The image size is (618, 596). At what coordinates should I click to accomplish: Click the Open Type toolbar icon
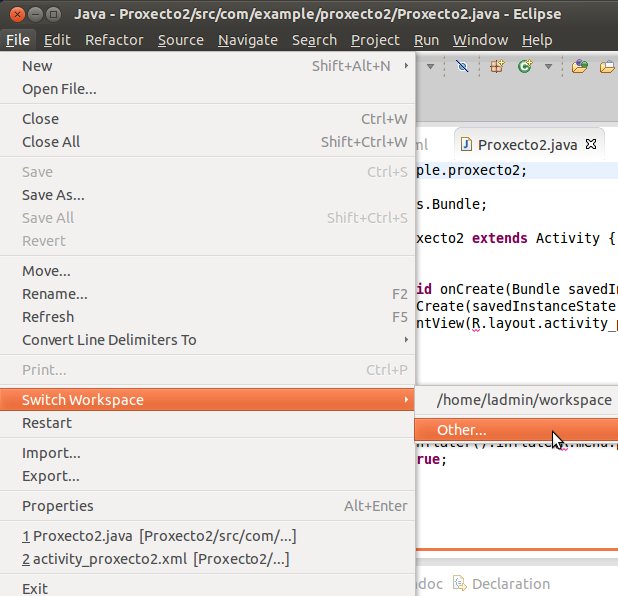coord(579,66)
